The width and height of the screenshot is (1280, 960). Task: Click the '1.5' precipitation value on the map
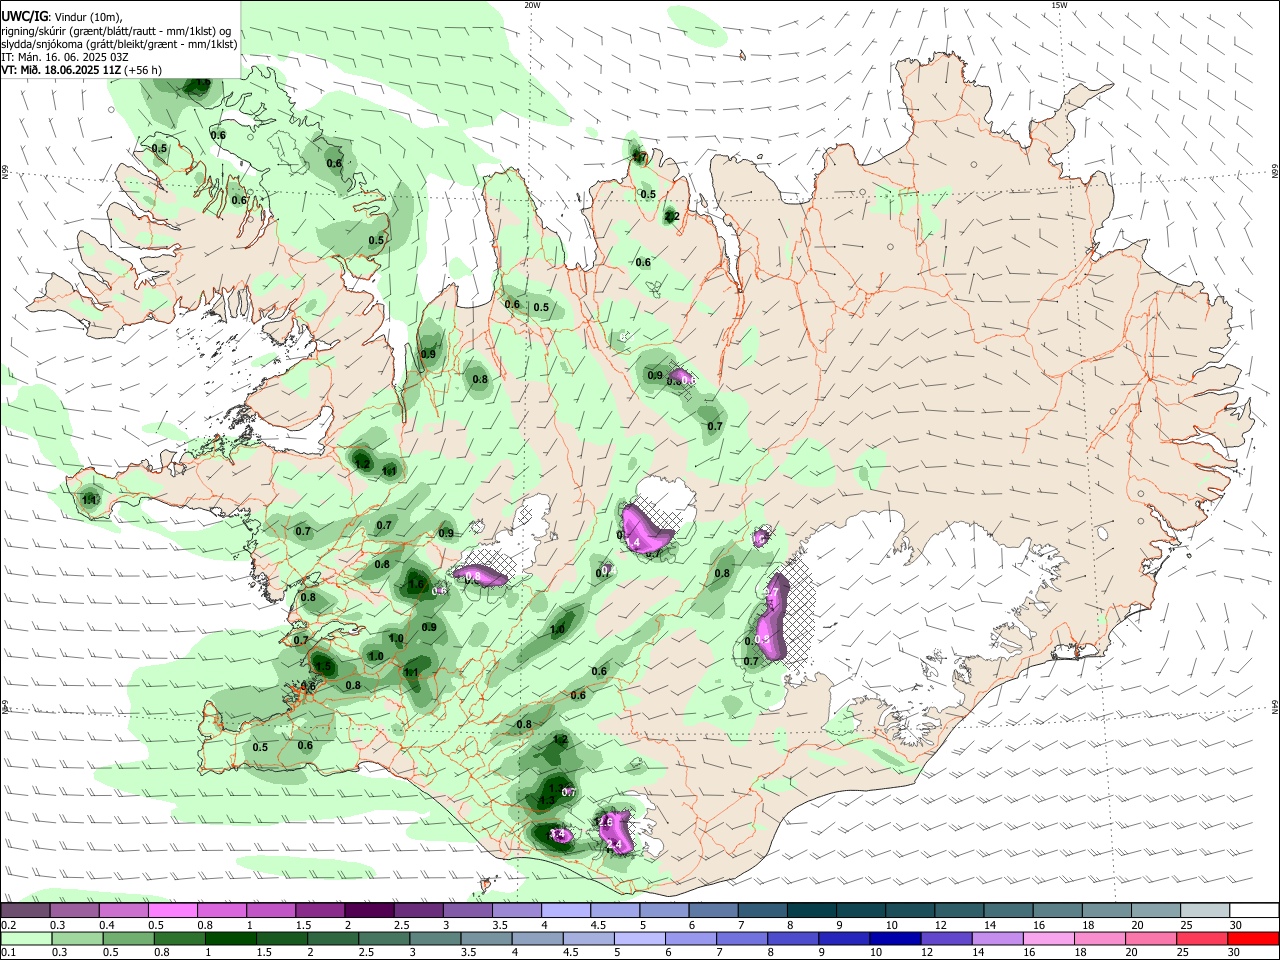pos(323,666)
